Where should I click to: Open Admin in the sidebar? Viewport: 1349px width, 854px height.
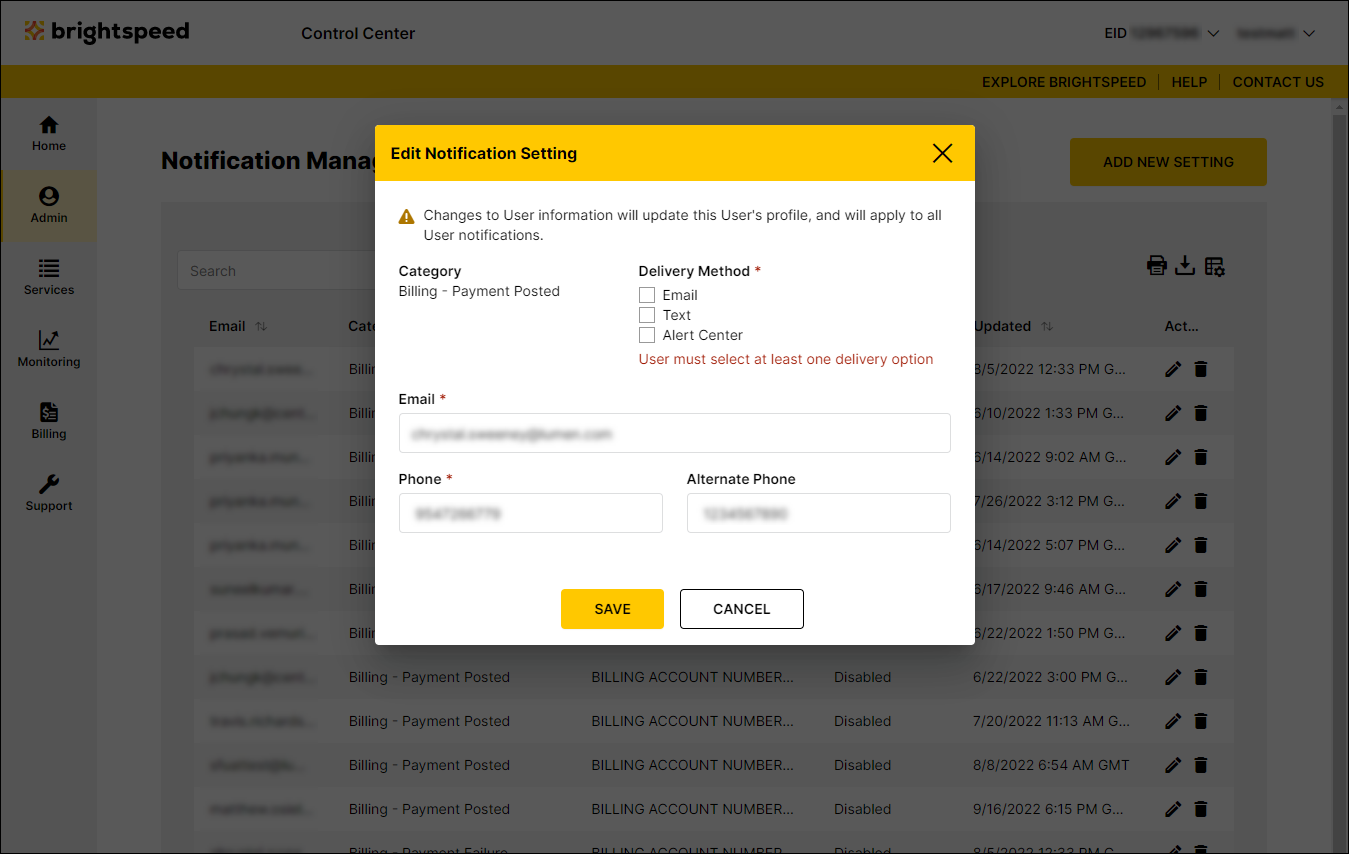tap(49, 206)
